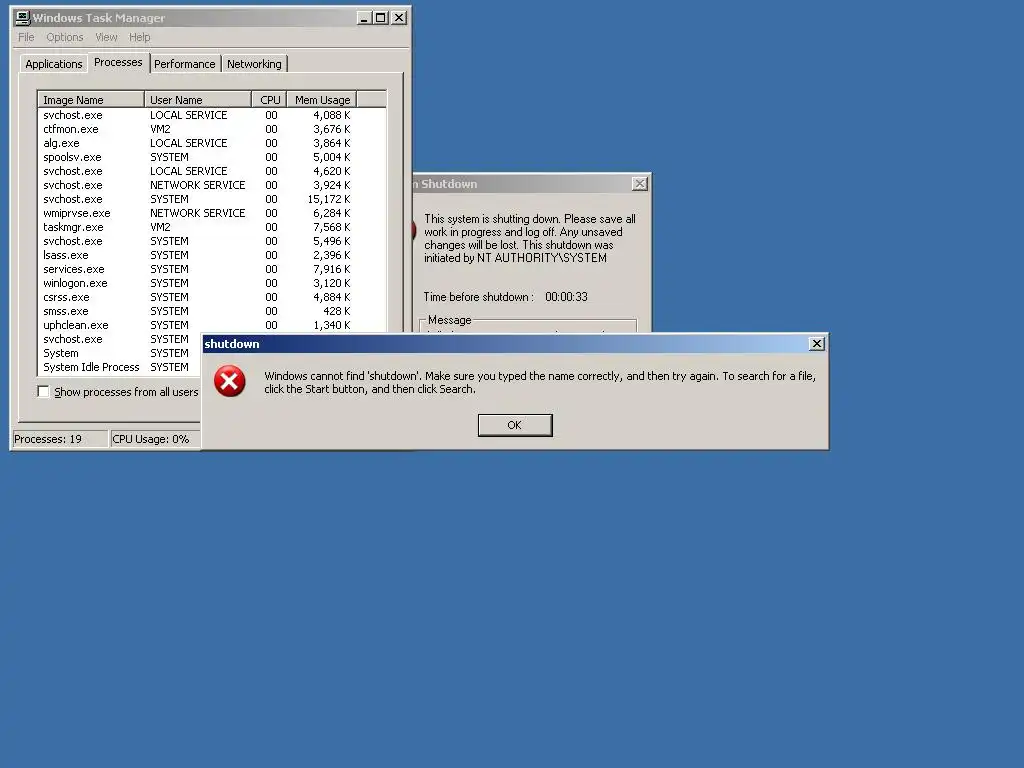This screenshot has width=1024, height=768.
Task: Click the red error icon in dialog
Action: [x=230, y=381]
